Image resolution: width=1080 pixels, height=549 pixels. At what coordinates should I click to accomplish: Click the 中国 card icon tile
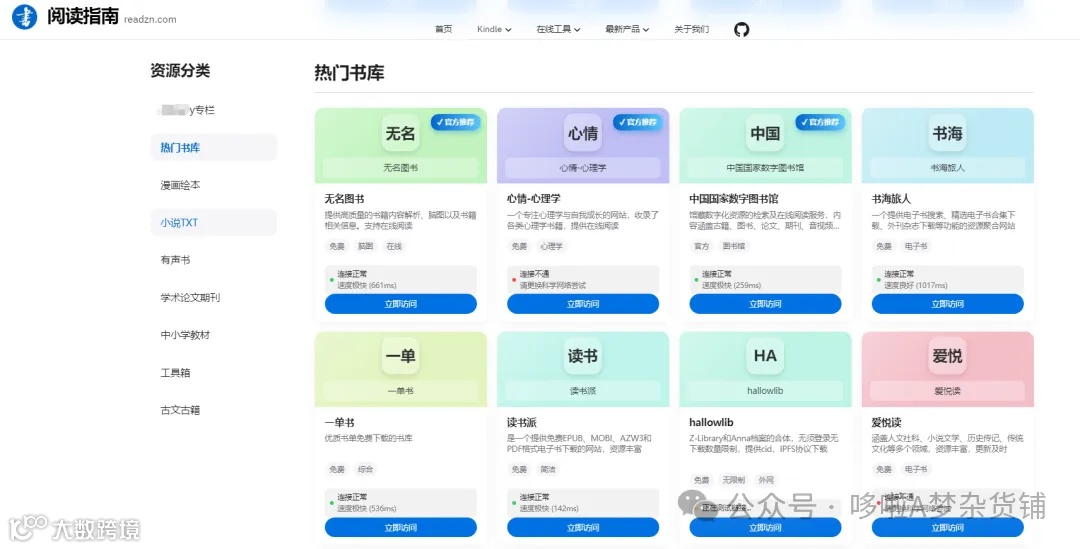pyautogui.click(x=765, y=132)
